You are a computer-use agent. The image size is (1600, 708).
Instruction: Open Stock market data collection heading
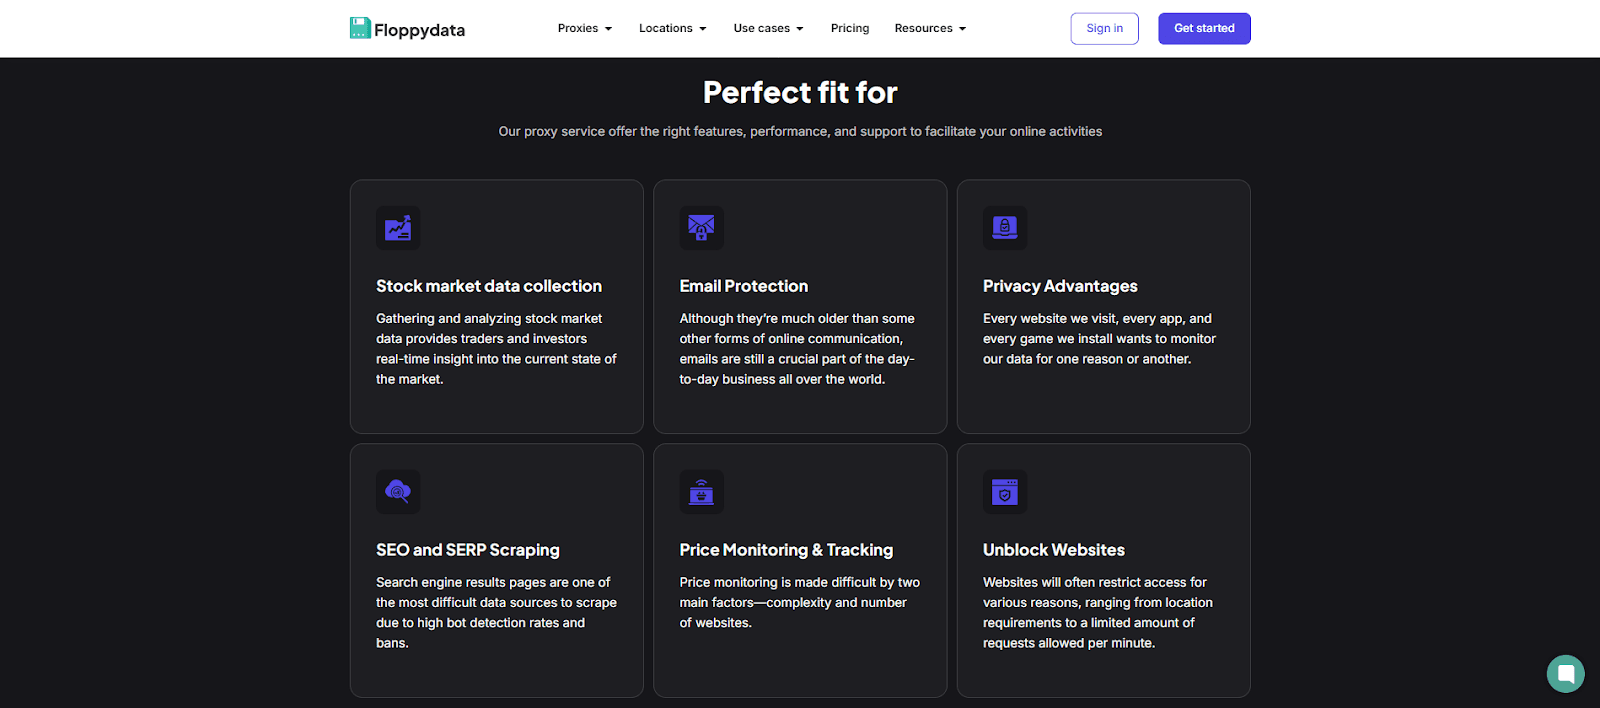(489, 286)
